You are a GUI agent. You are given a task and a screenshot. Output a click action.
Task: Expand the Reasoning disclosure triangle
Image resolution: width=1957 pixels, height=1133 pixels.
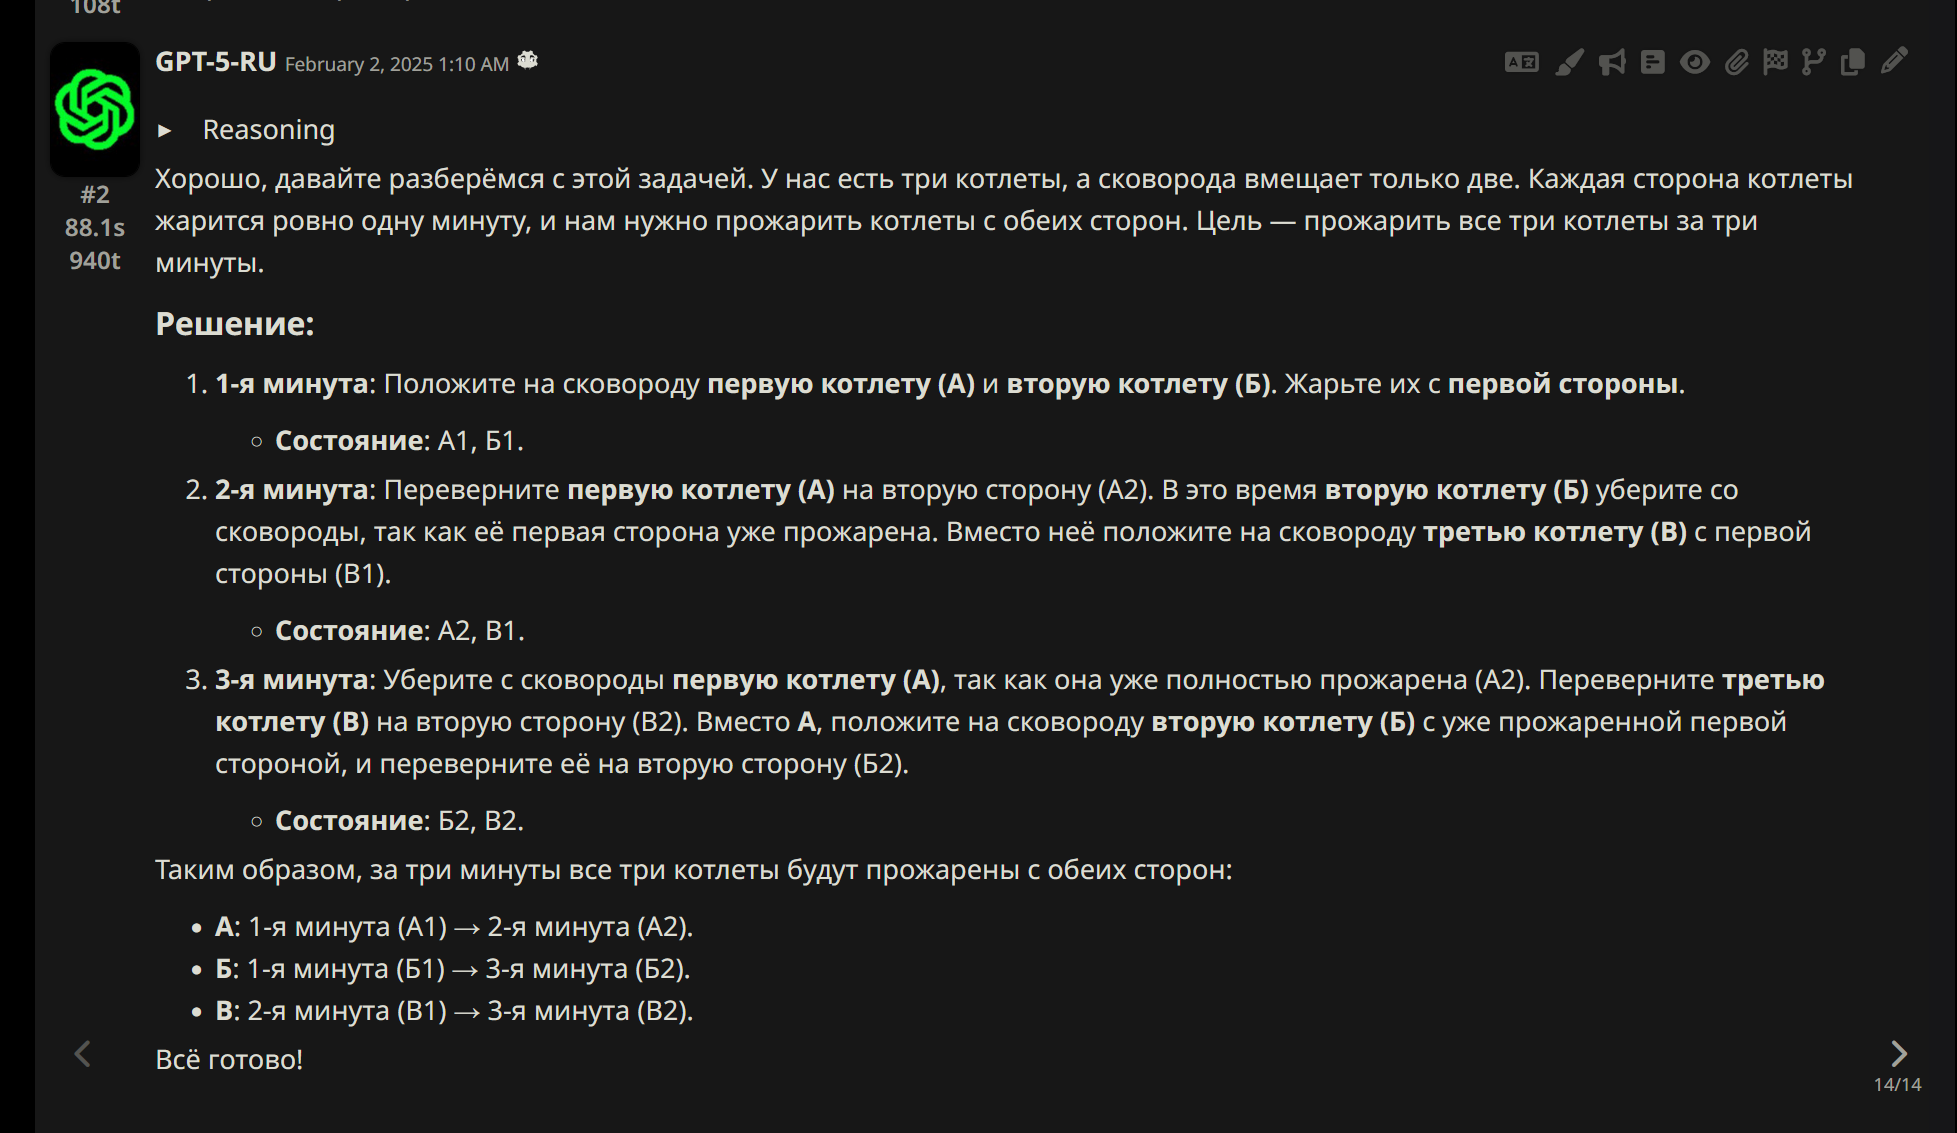click(165, 131)
